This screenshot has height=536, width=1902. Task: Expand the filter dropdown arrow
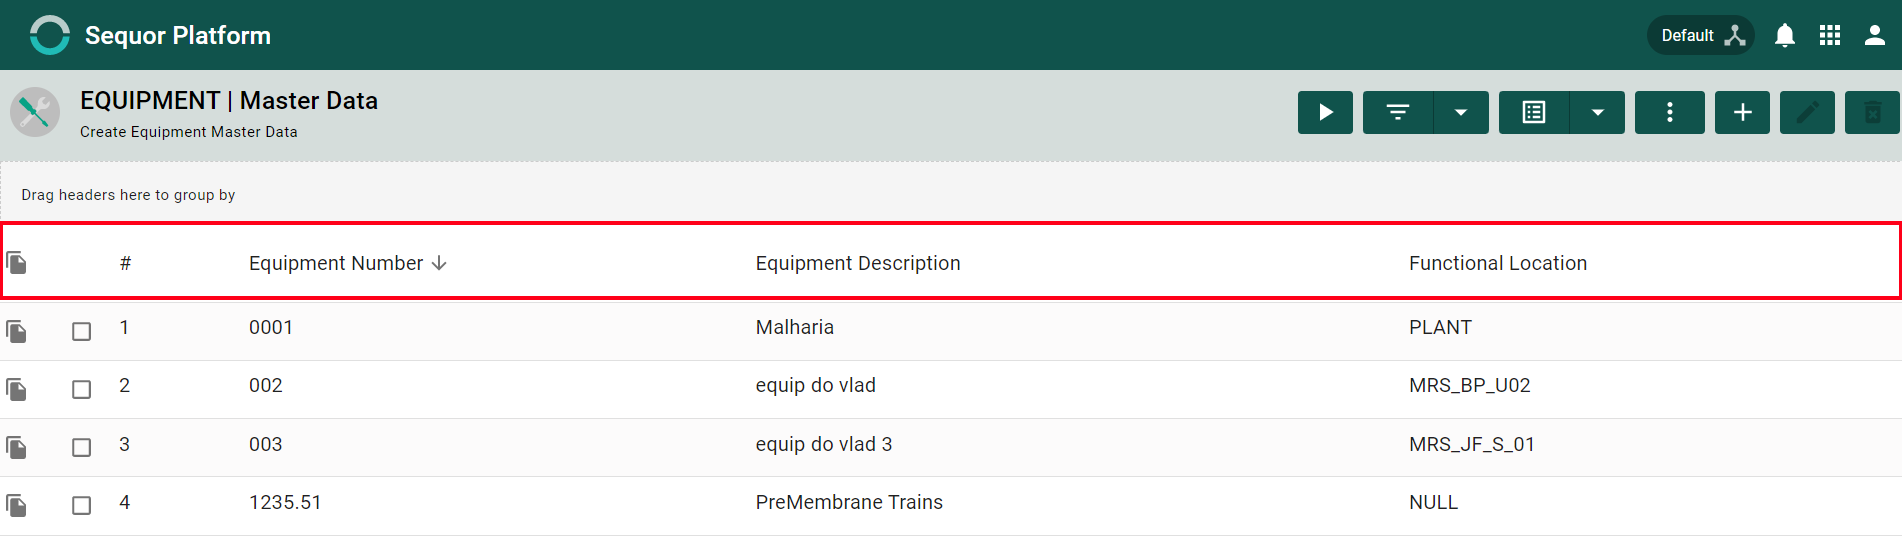click(1461, 112)
